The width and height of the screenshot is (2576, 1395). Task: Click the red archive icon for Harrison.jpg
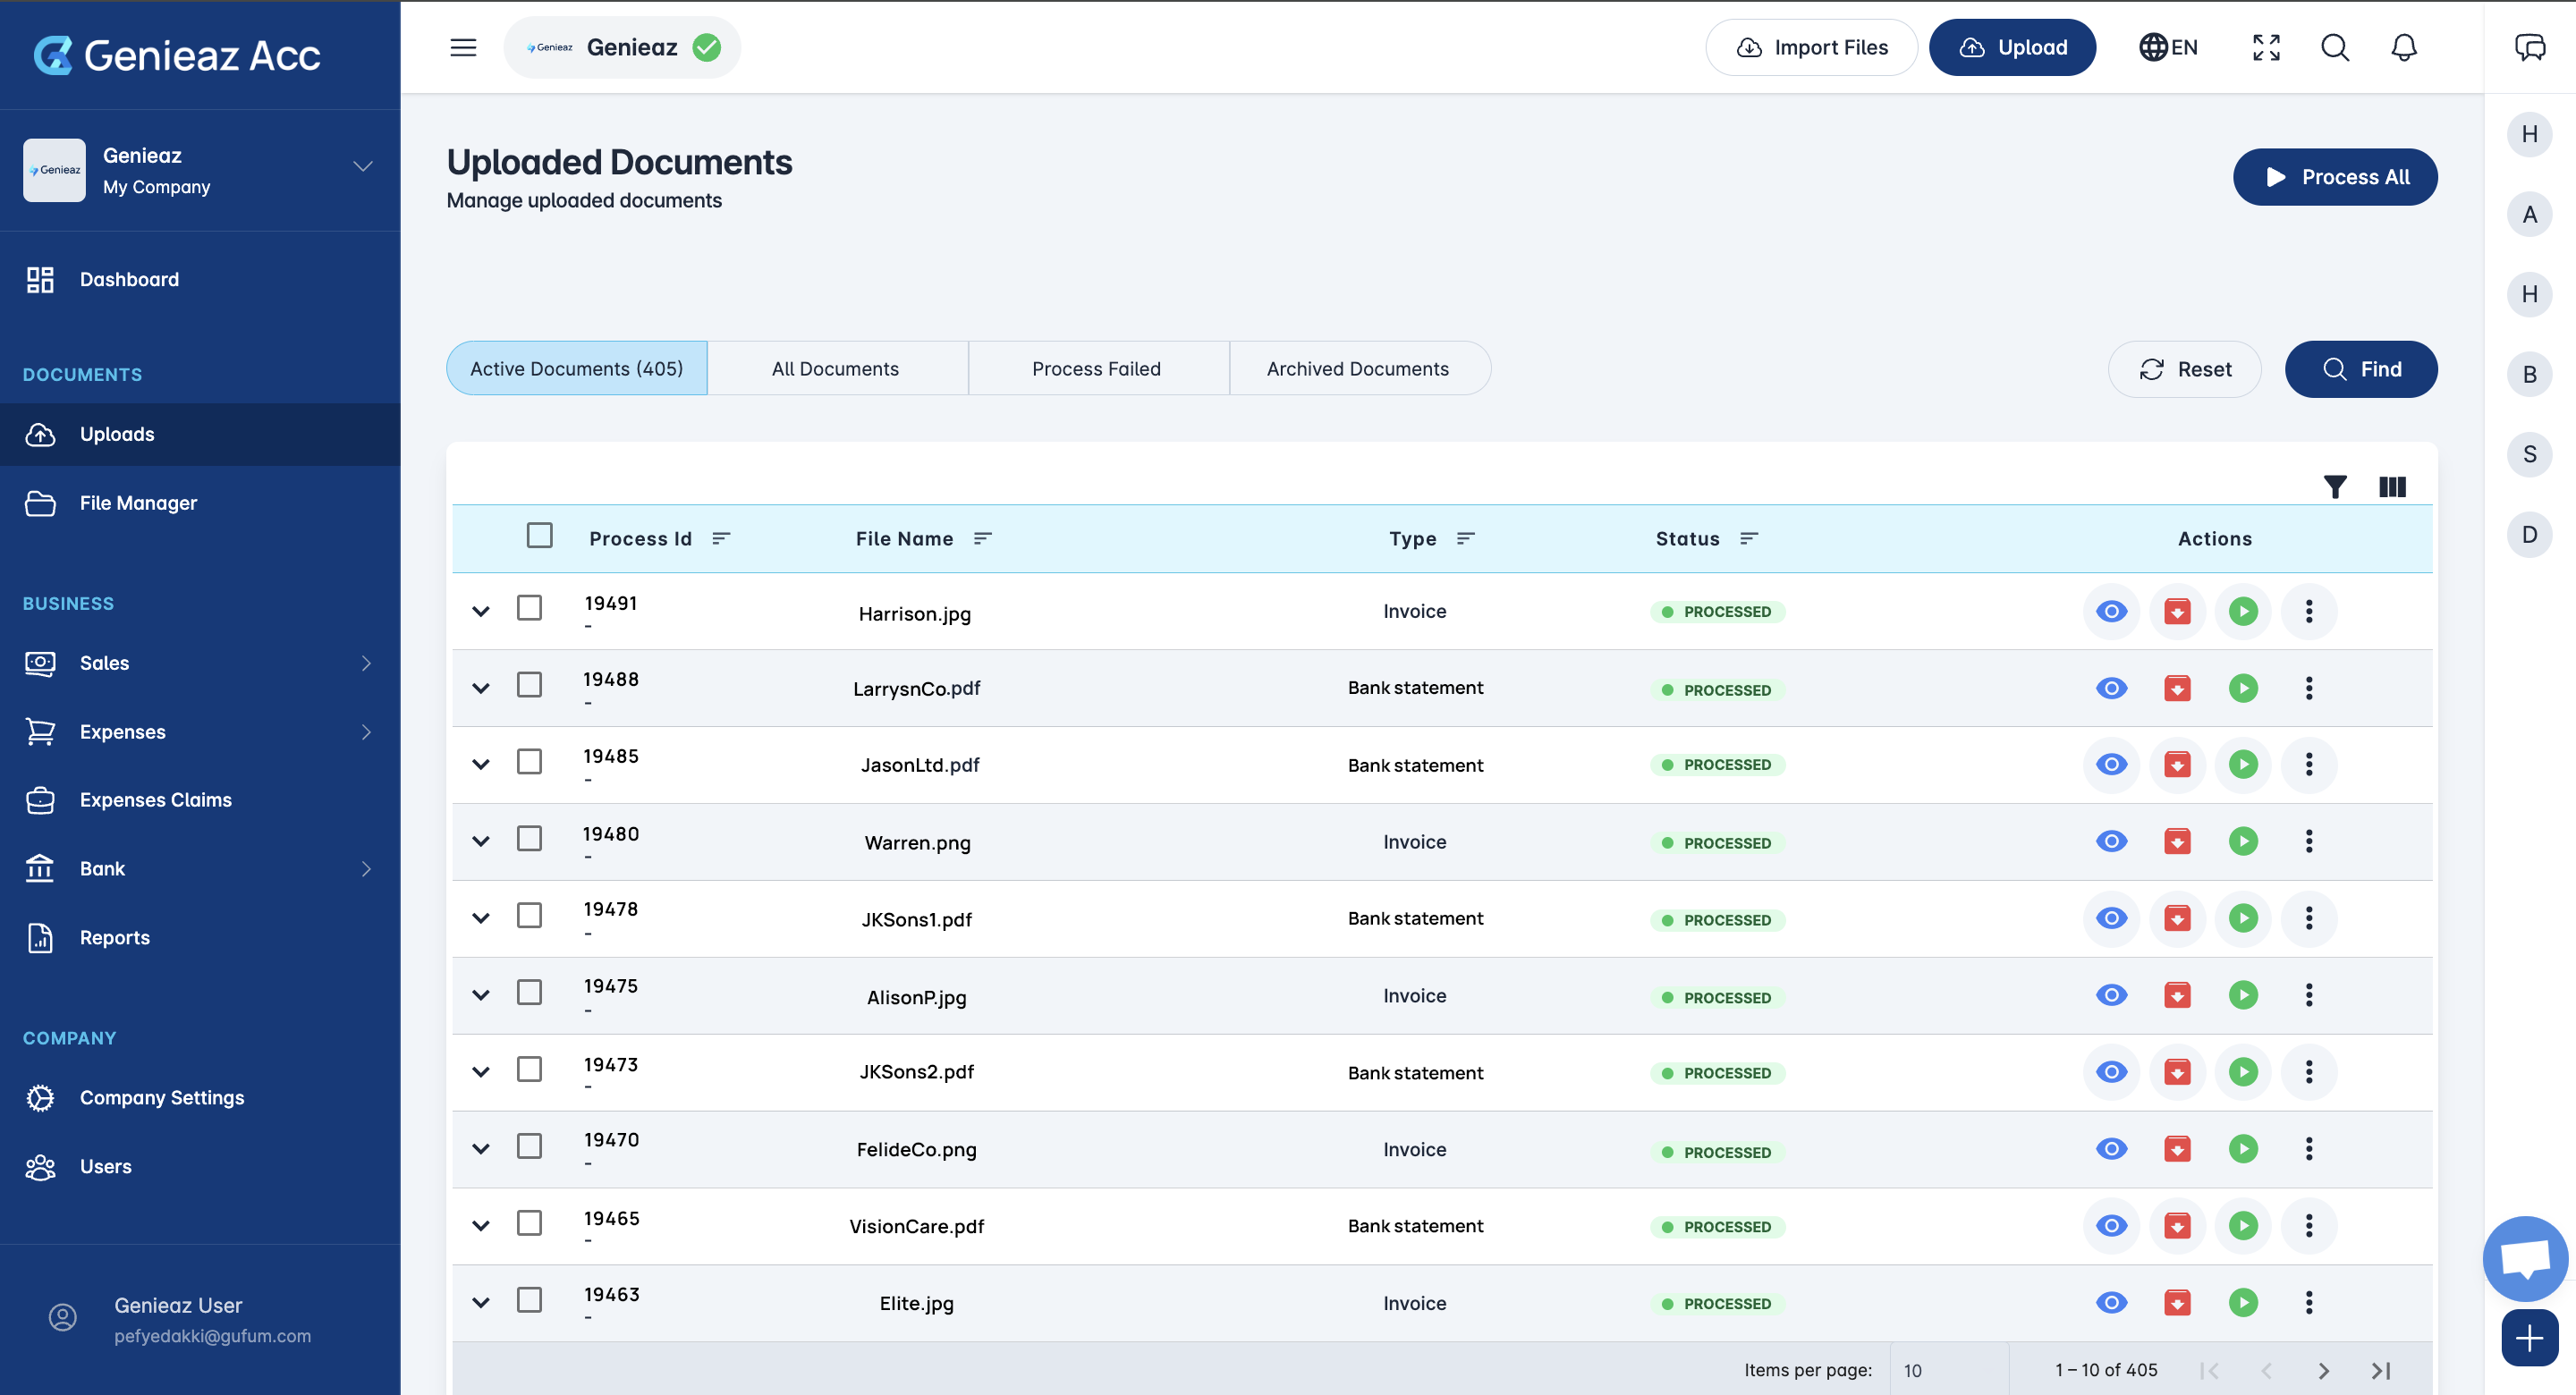2177,611
